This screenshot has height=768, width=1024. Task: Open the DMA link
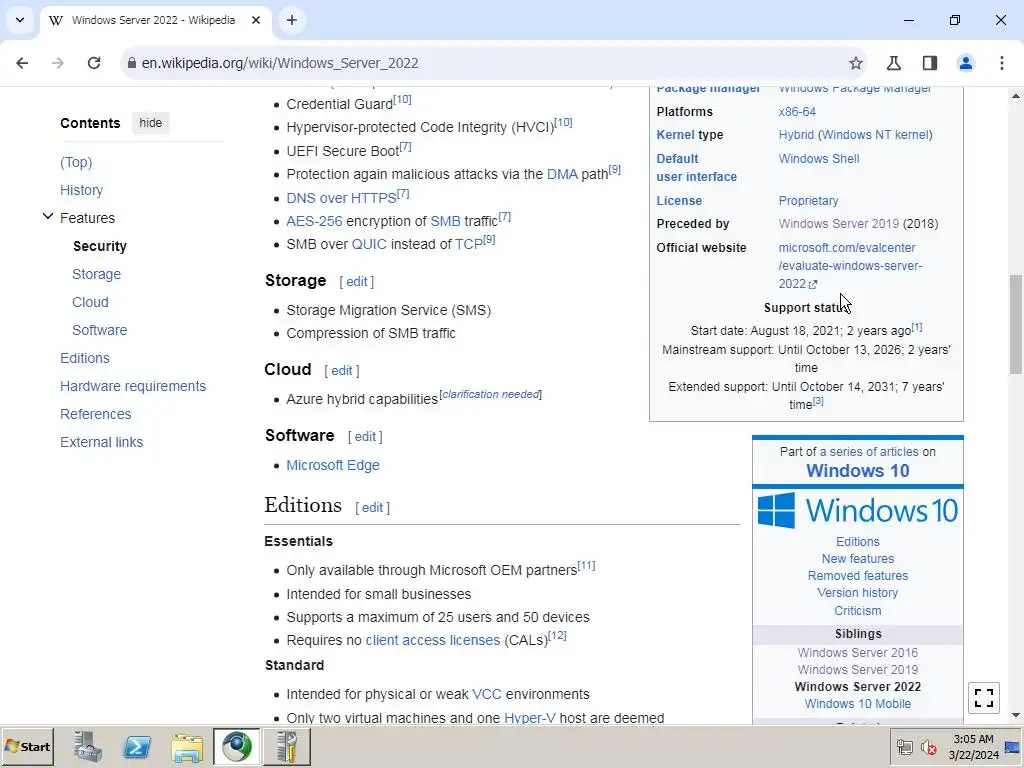click(562, 174)
